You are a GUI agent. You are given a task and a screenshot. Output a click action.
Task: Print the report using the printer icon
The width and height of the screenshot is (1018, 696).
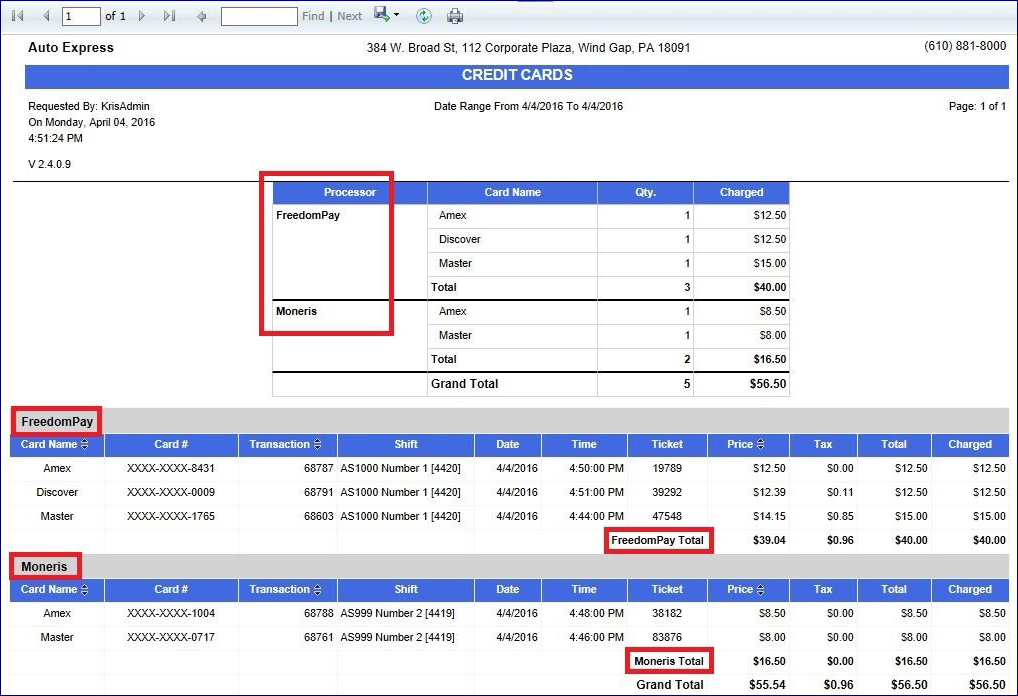click(x=455, y=16)
